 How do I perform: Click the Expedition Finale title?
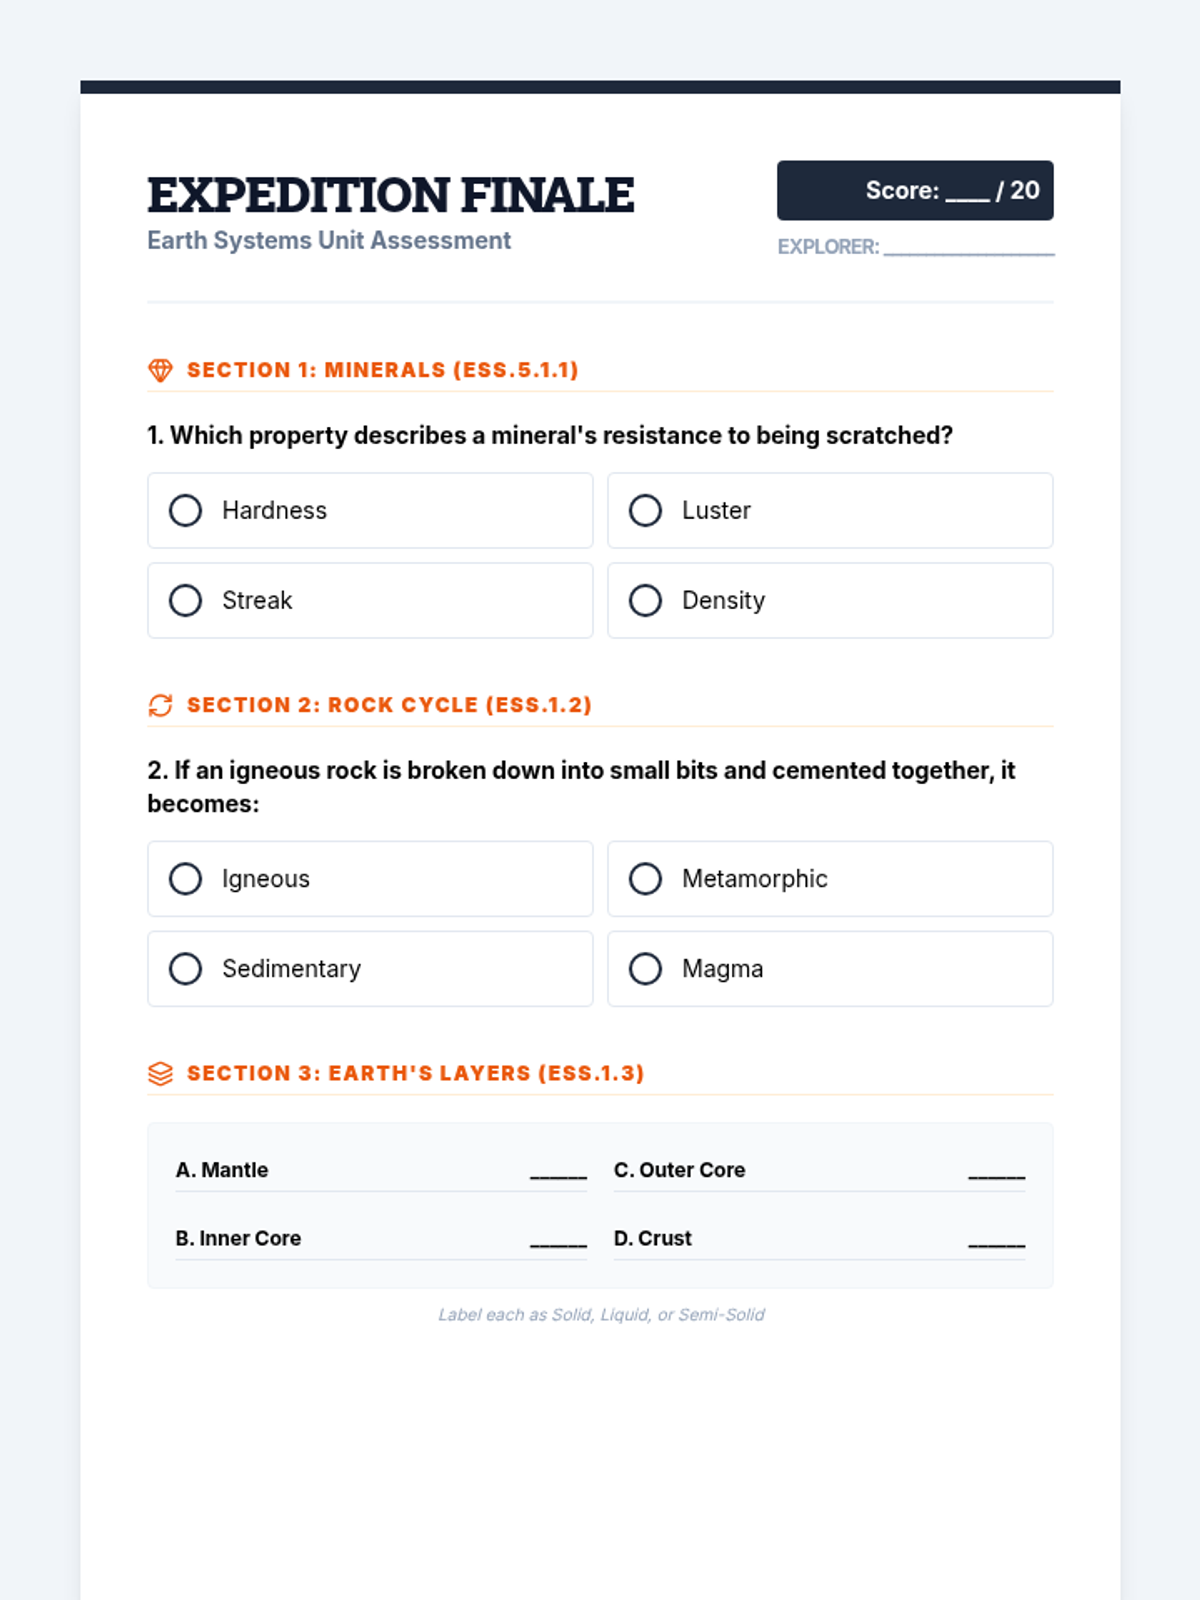[391, 195]
